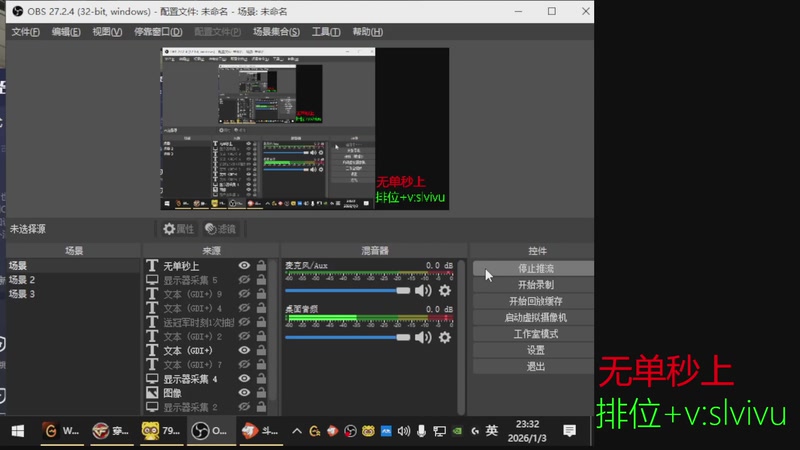Click the lock icon on 图像 source

[x=261, y=393]
